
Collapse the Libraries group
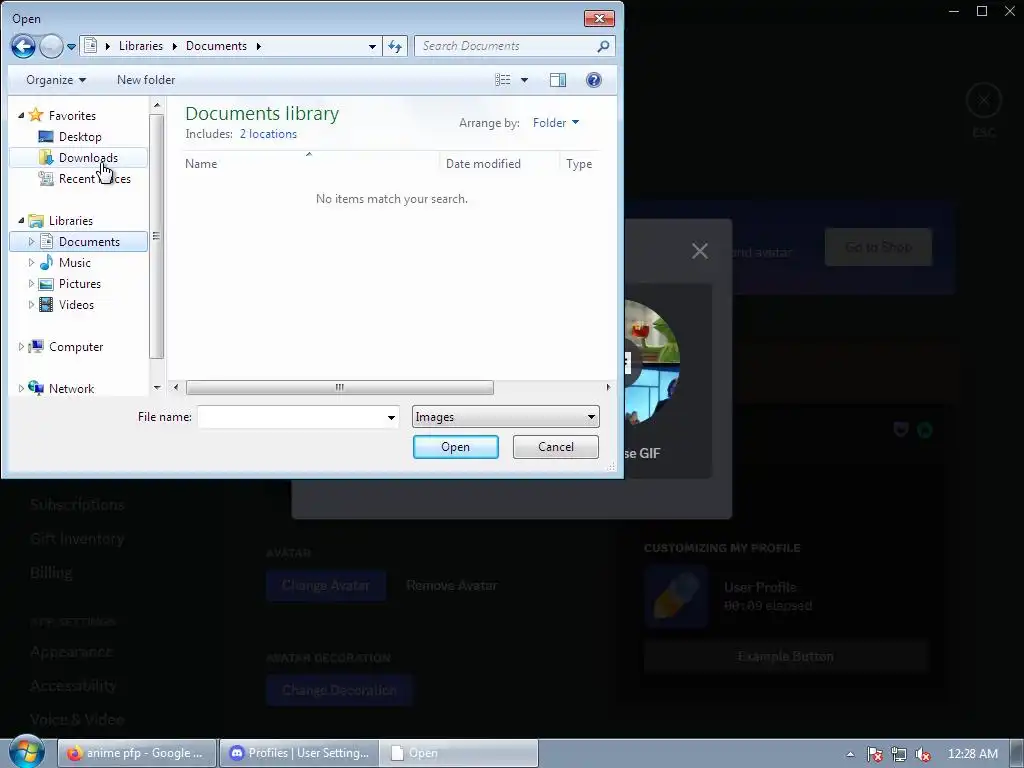[21, 221]
